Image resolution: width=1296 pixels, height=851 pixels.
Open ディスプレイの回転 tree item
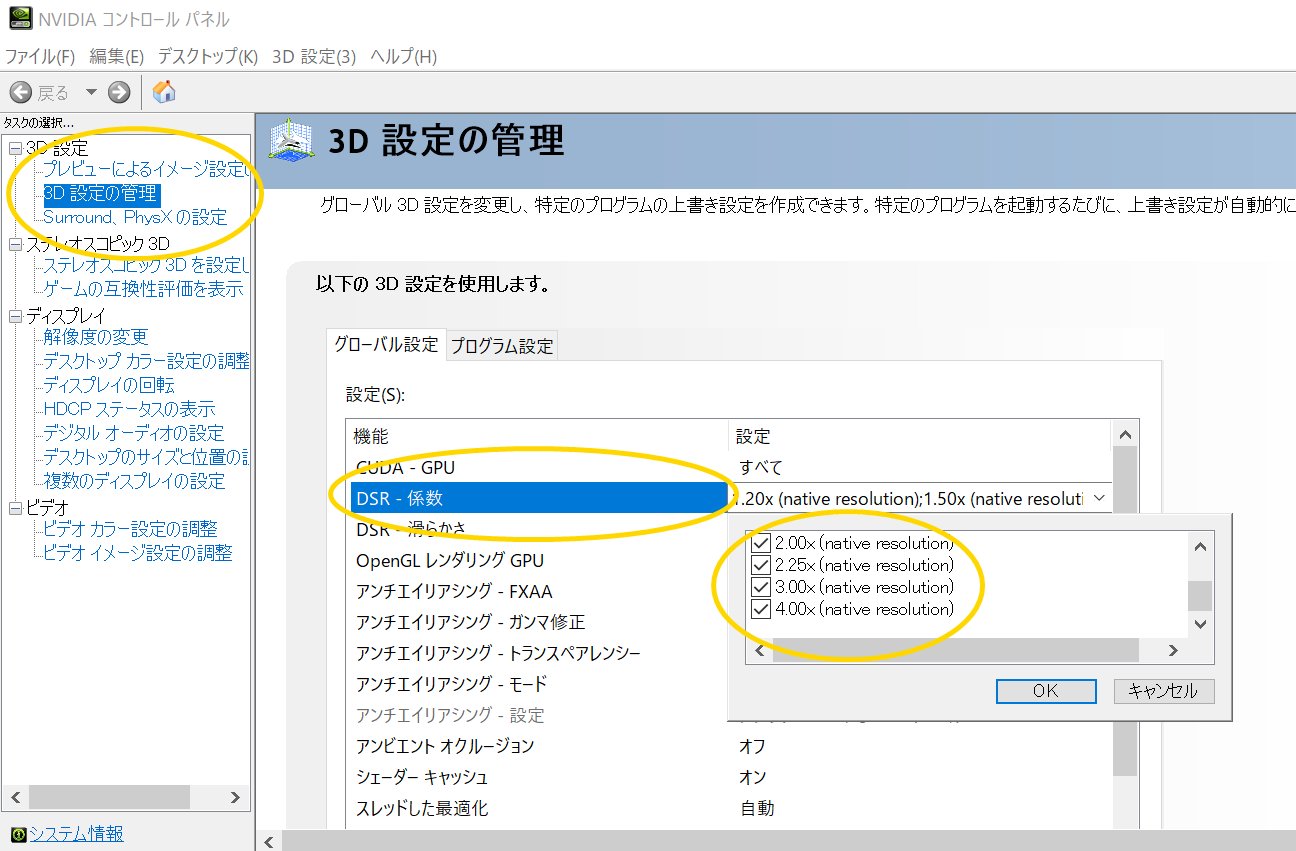109,385
